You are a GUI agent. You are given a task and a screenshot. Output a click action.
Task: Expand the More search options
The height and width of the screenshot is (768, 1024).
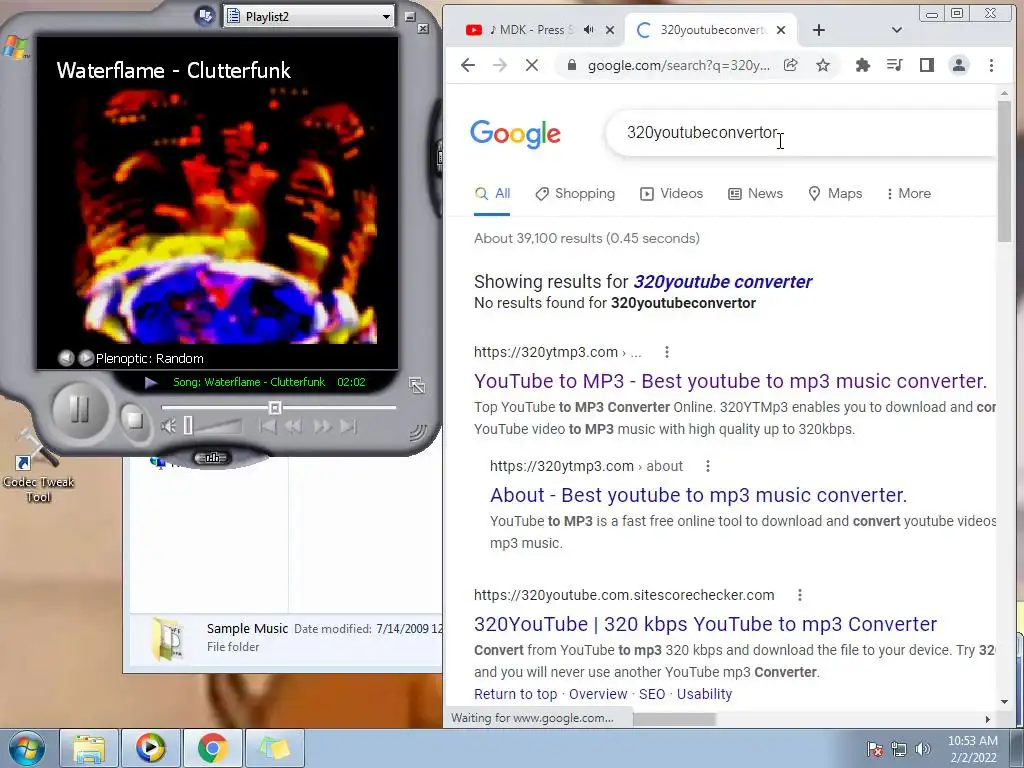pyautogui.click(x=908, y=194)
